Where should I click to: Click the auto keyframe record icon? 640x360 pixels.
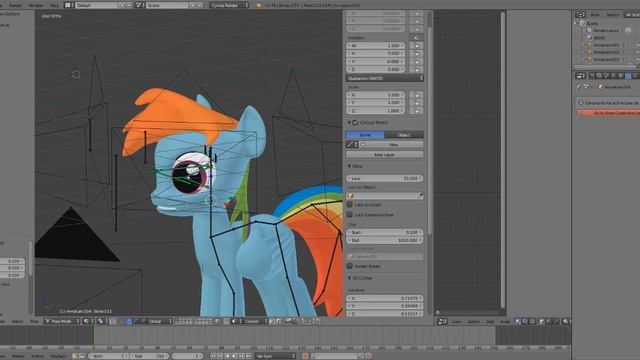(304, 356)
